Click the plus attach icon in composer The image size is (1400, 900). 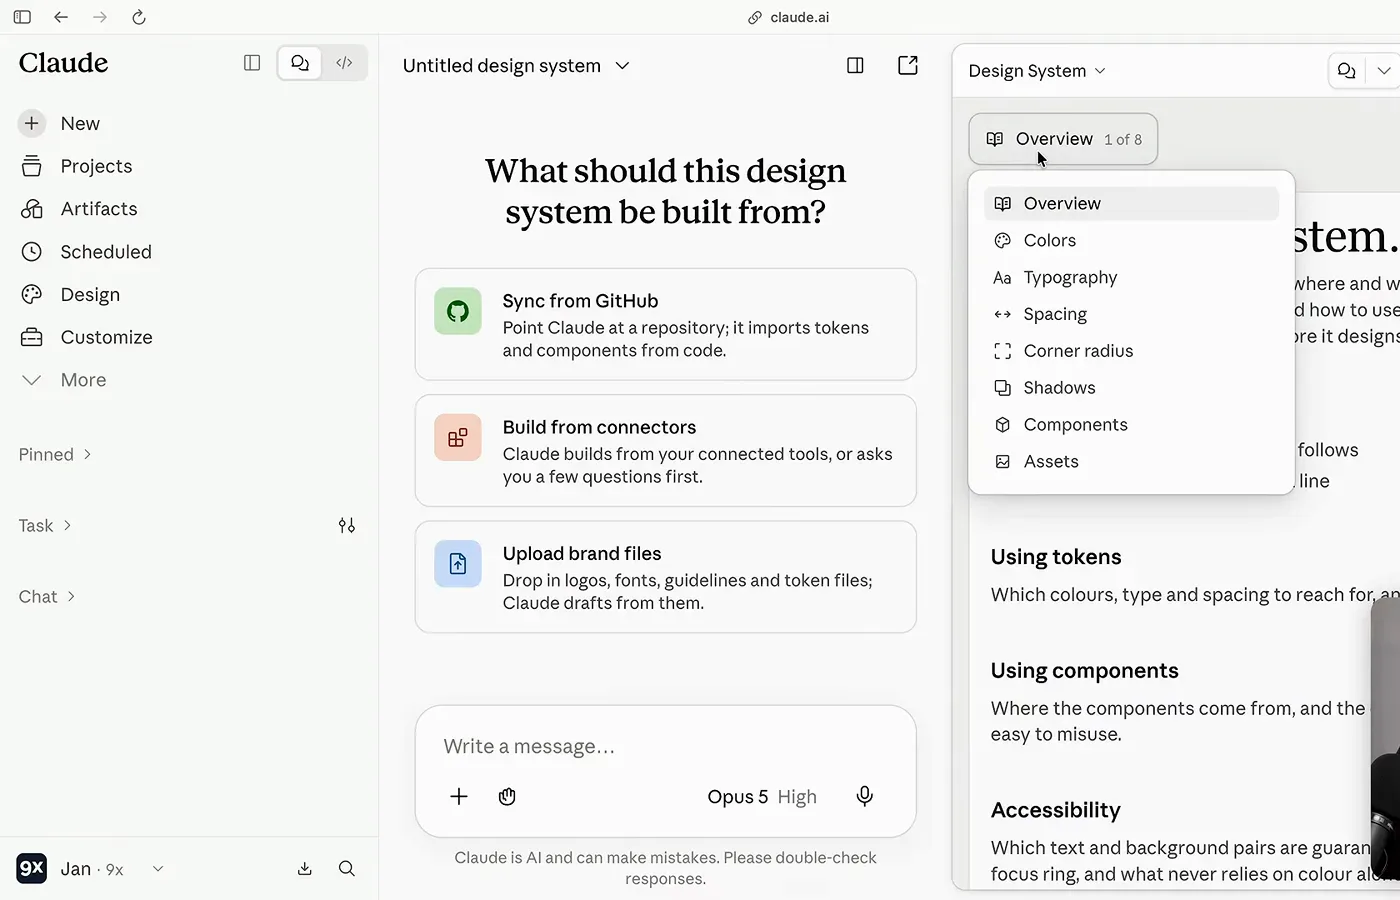(459, 797)
